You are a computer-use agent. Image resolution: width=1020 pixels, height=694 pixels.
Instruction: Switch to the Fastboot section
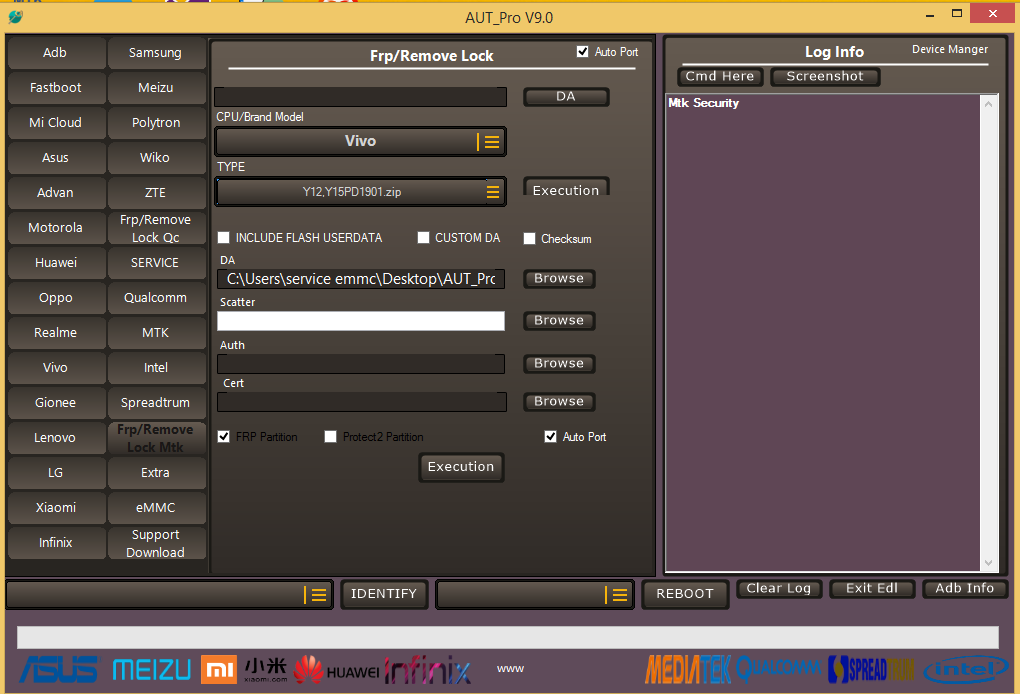56,88
